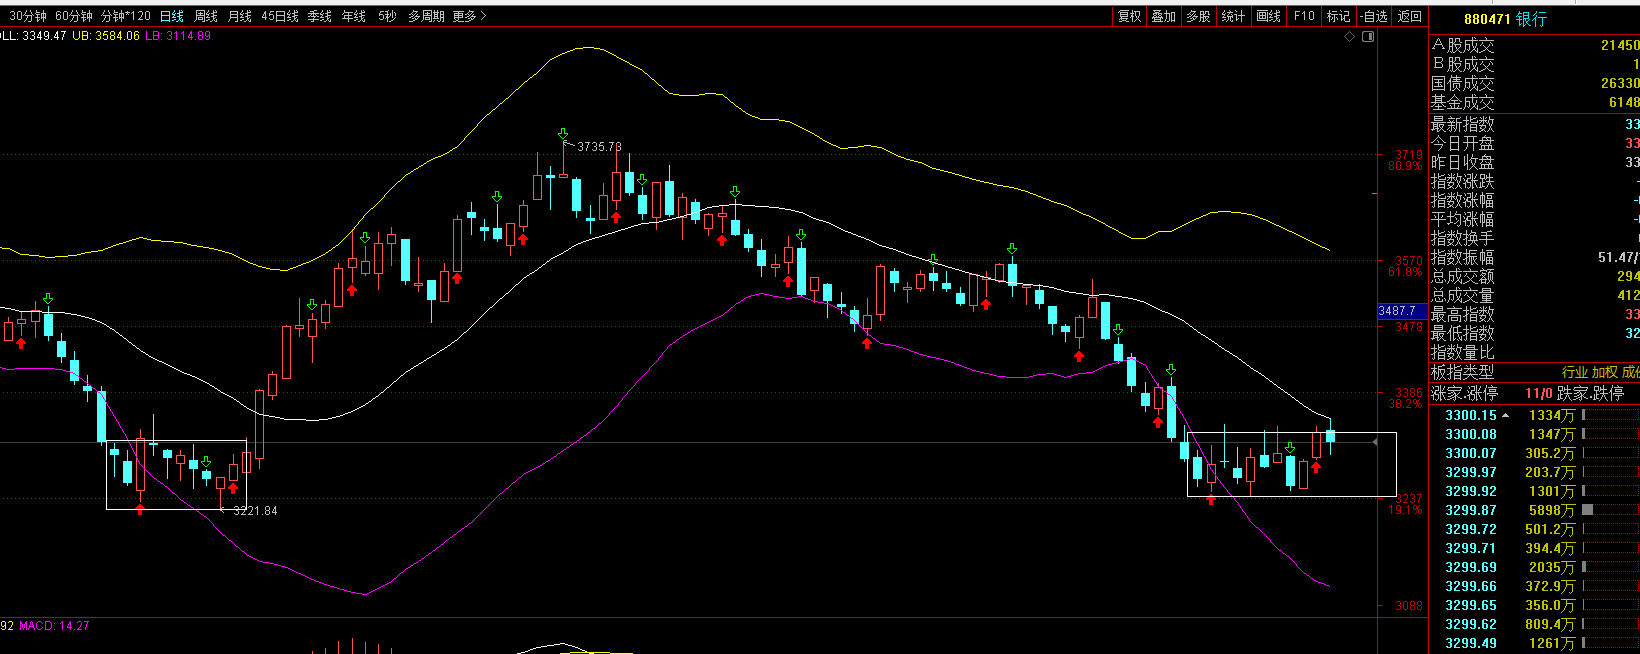
Task: Expand the 更多 periods menu
Action: pyautogui.click(x=469, y=16)
